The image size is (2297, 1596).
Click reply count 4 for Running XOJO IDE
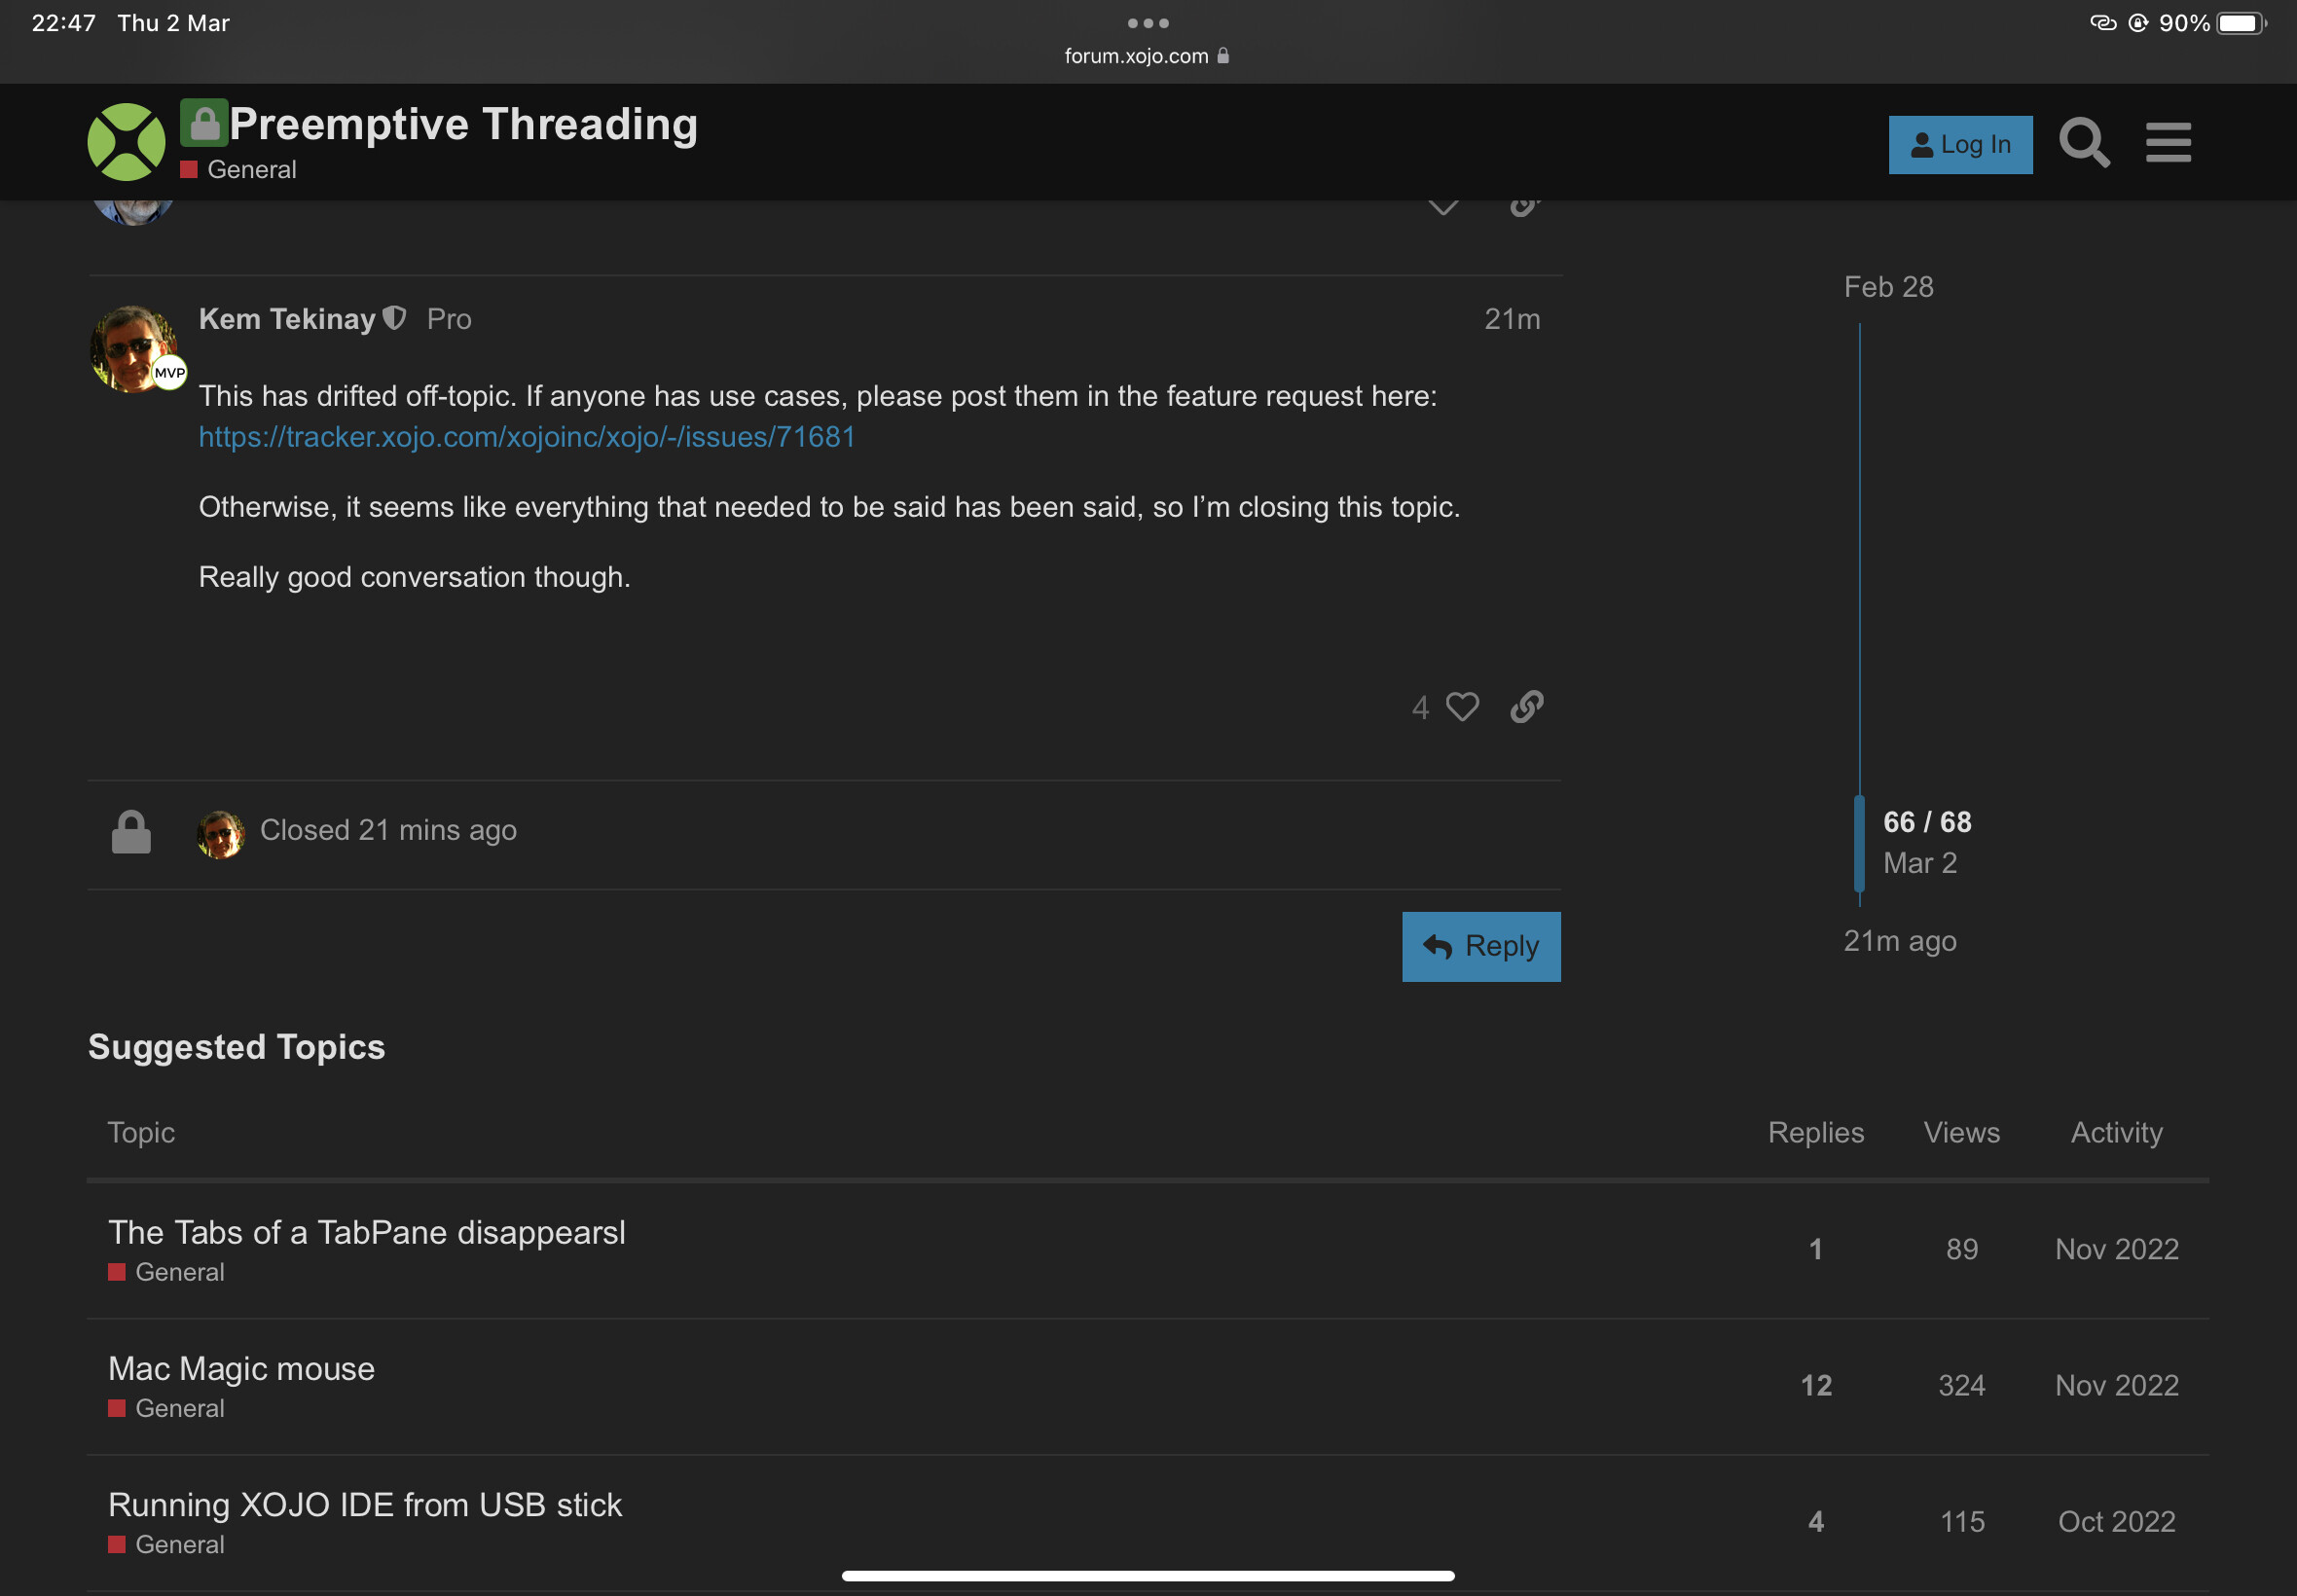[1816, 1521]
